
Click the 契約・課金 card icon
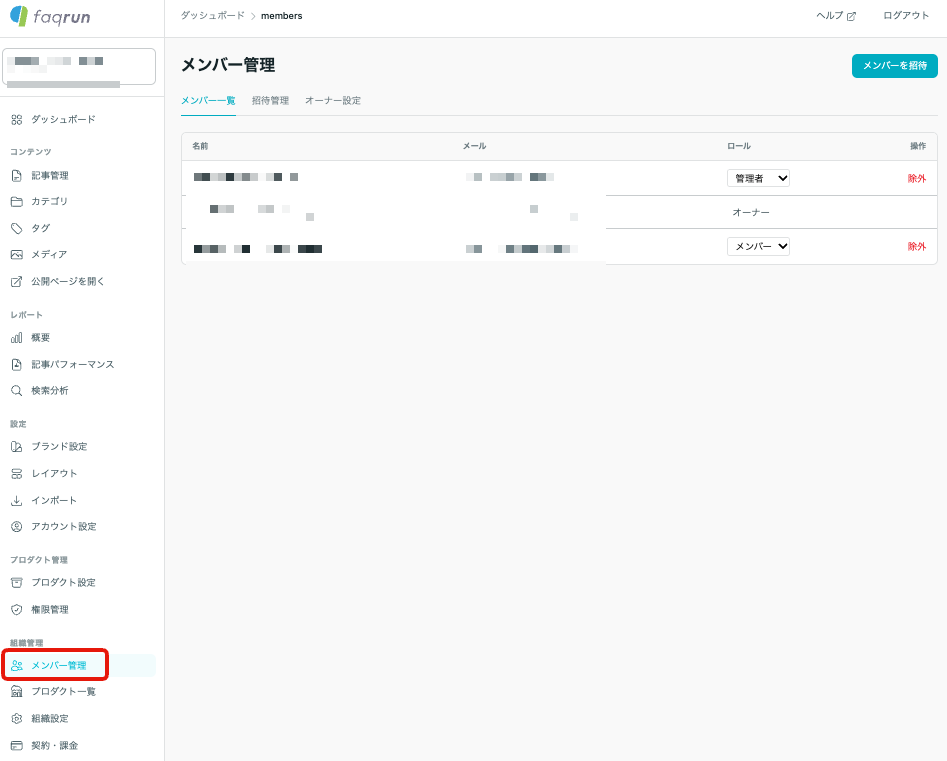(17, 746)
